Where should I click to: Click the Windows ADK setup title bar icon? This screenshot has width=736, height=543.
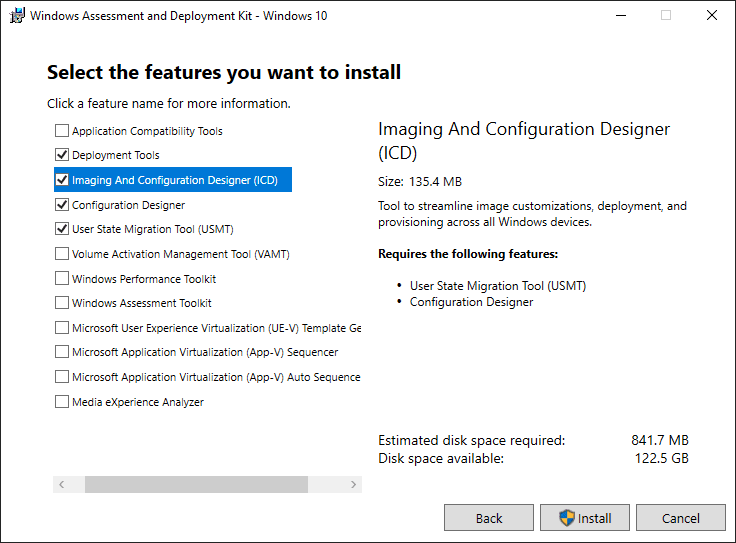(17, 16)
